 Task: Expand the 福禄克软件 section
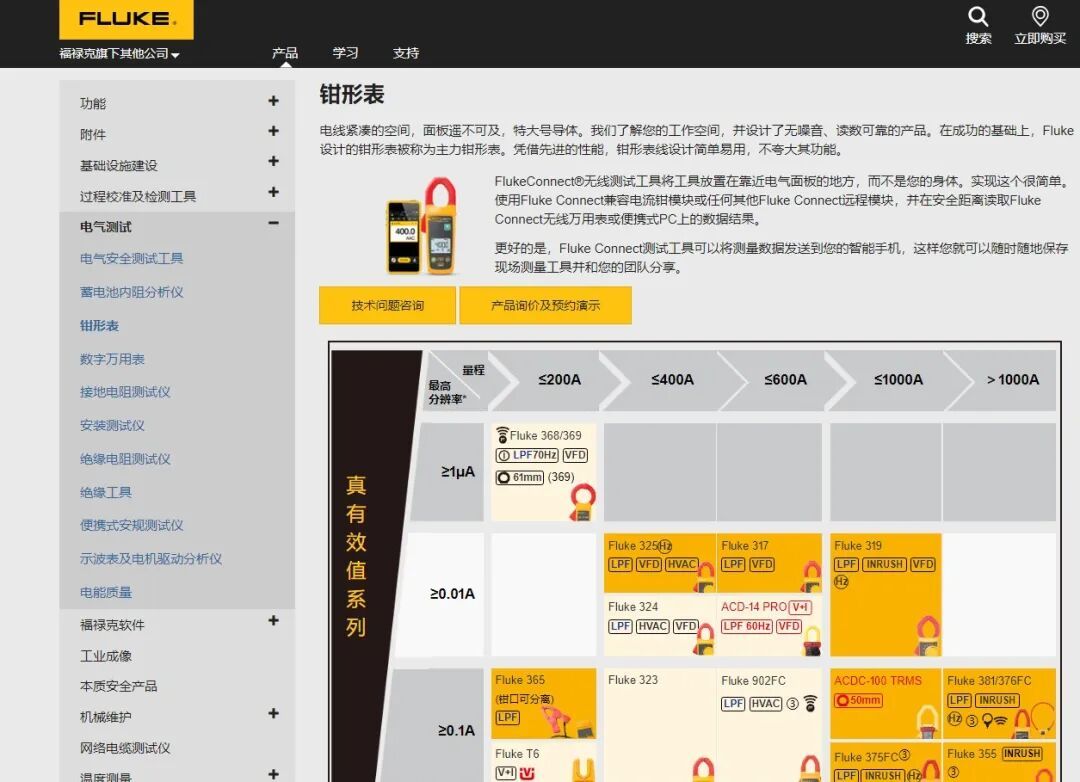click(273, 621)
